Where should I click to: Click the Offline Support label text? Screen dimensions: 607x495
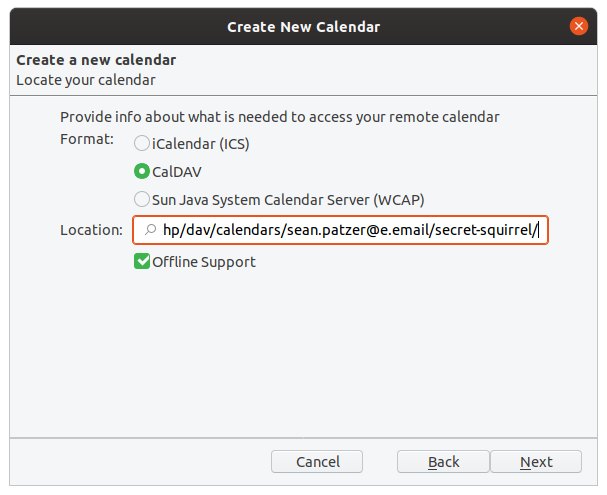click(204, 262)
